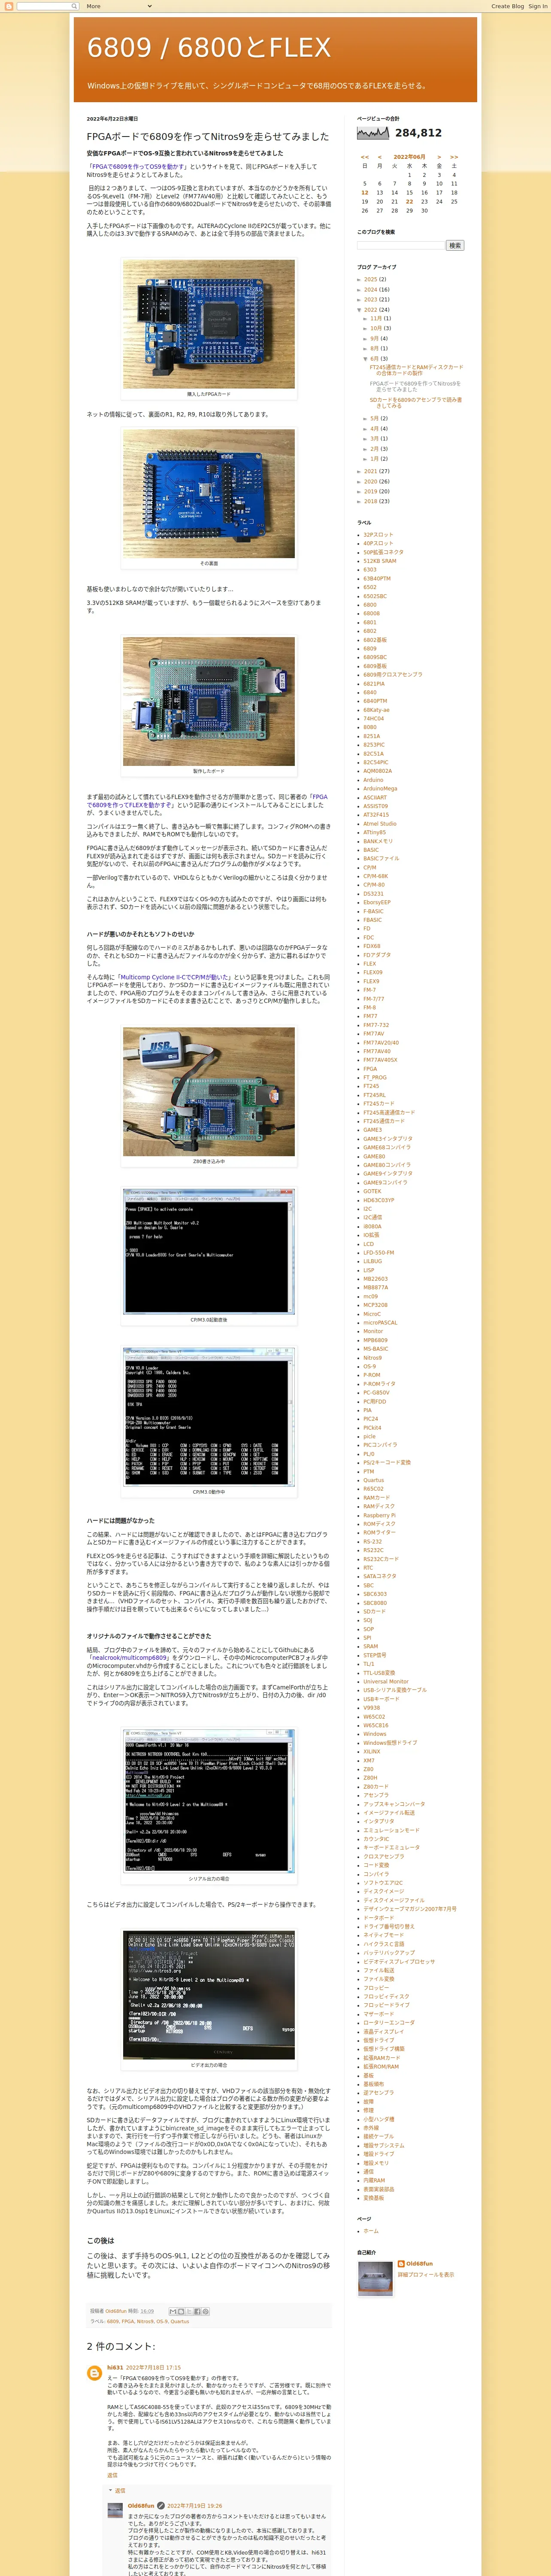Expand the 2021 archive year

[x=360, y=472]
